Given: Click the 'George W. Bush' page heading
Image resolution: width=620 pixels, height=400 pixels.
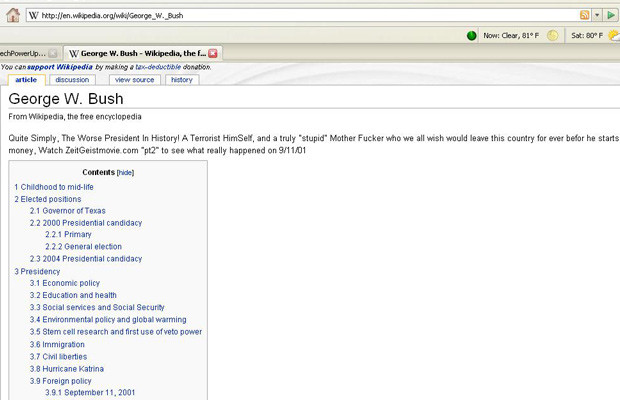Looking at the screenshot, I should click(66, 99).
